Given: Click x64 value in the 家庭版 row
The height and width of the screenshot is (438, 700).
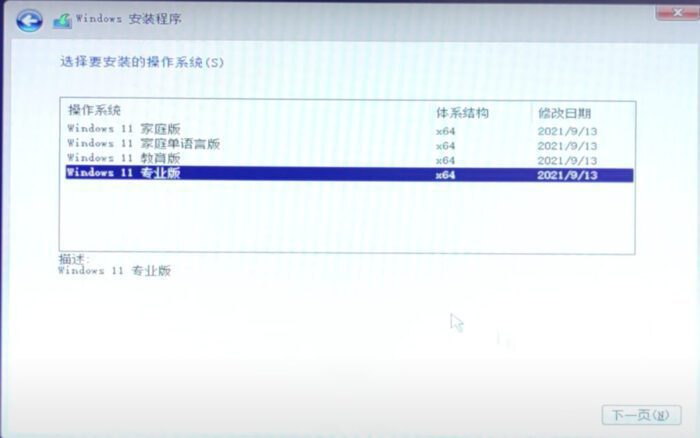Looking at the screenshot, I should tap(446, 131).
